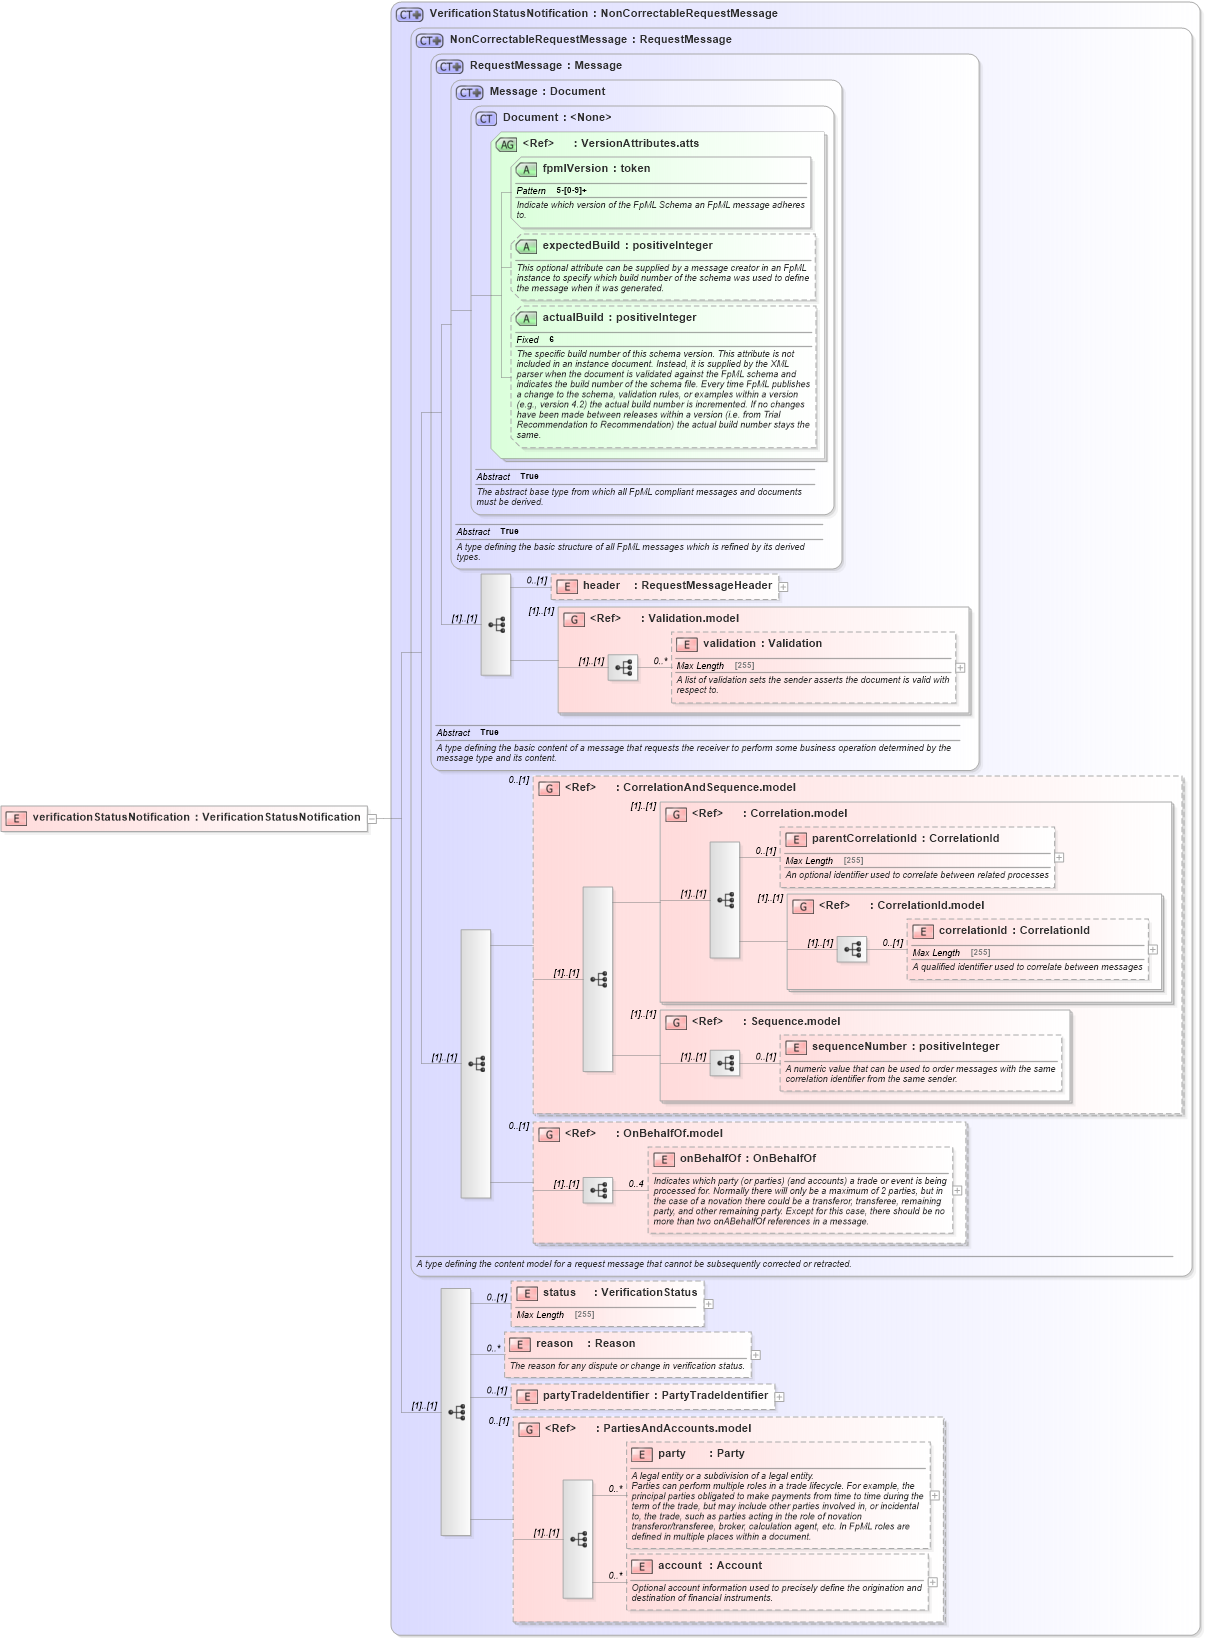Click the 'Pattern 5-[0-9]+' facet text
The width and height of the screenshot is (1205, 1638).
(552, 191)
